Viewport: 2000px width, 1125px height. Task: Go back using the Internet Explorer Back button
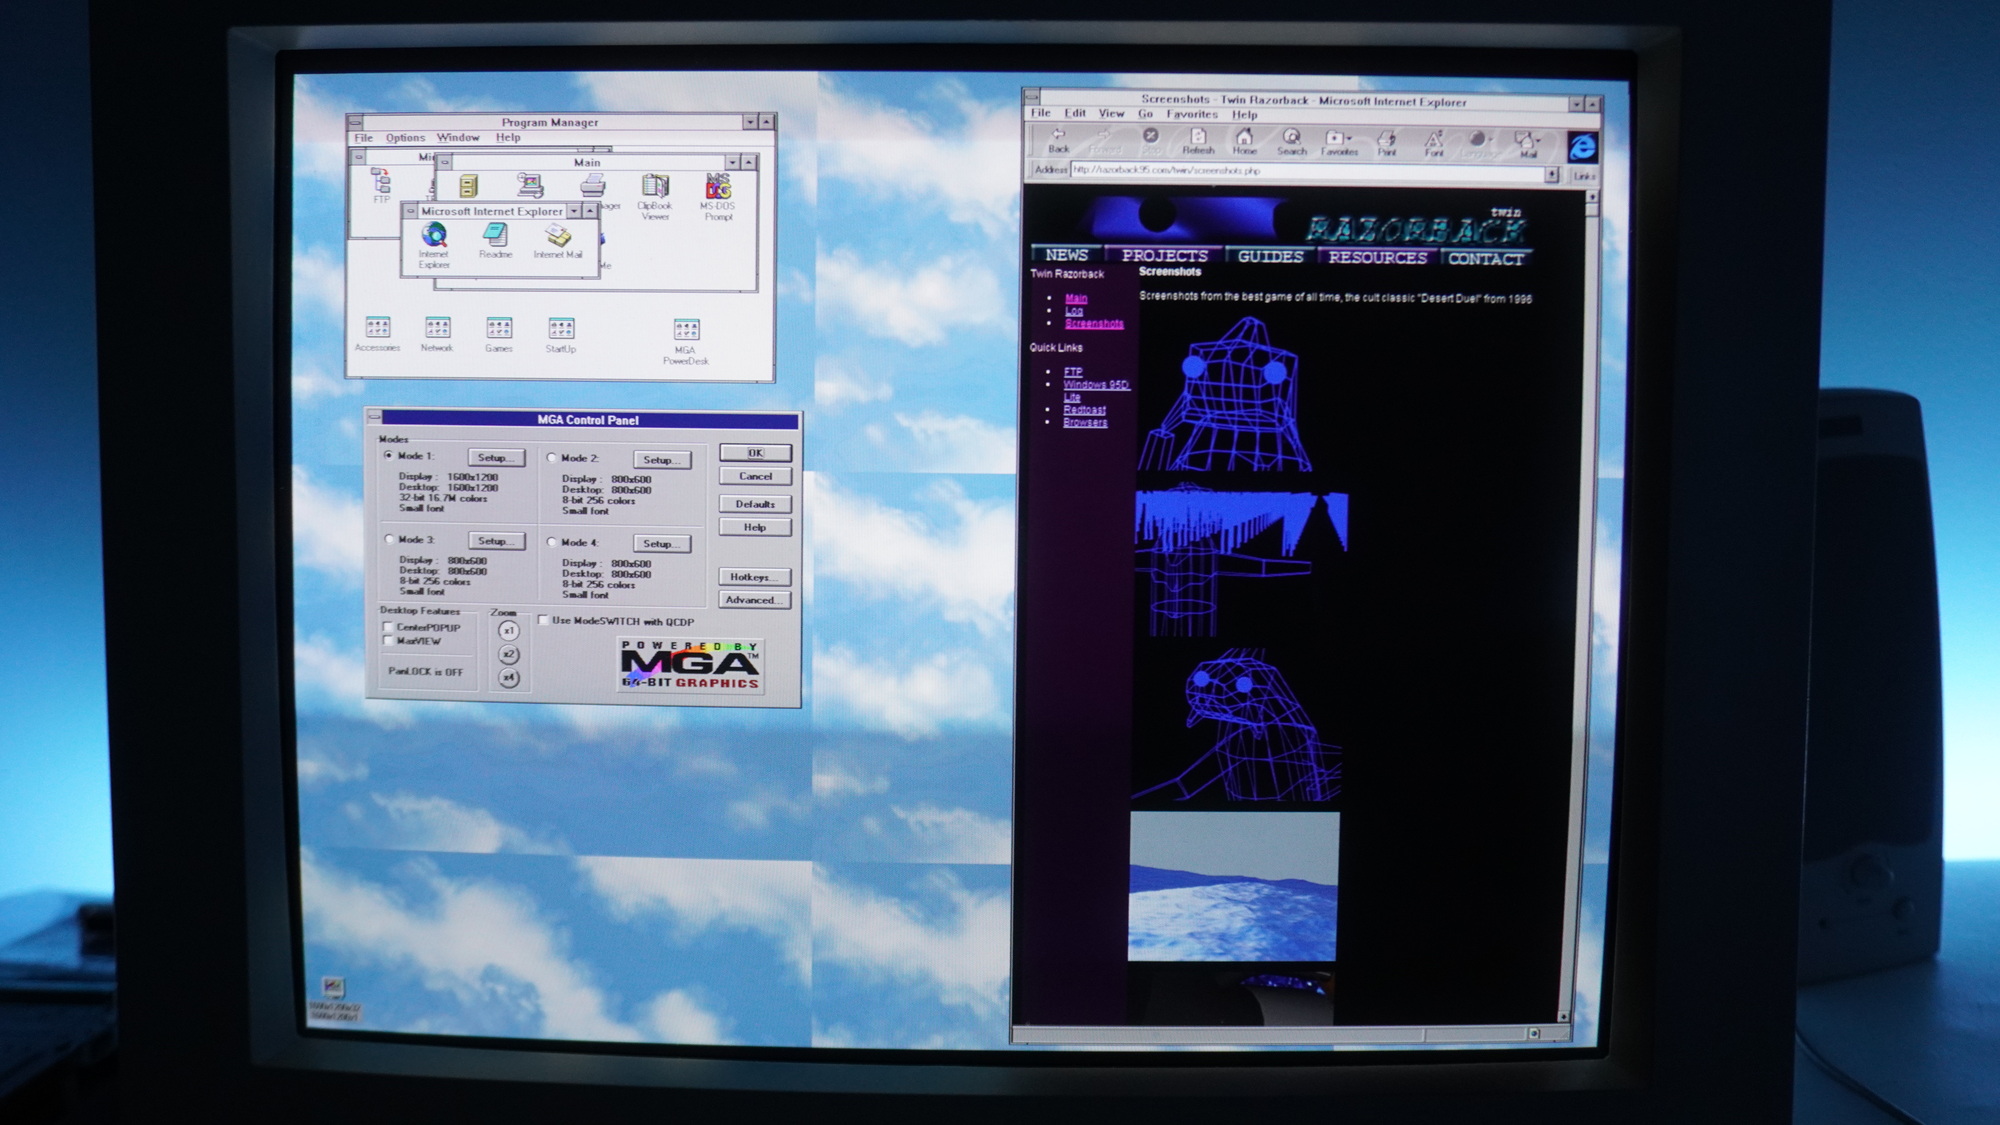coord(1058,141)
